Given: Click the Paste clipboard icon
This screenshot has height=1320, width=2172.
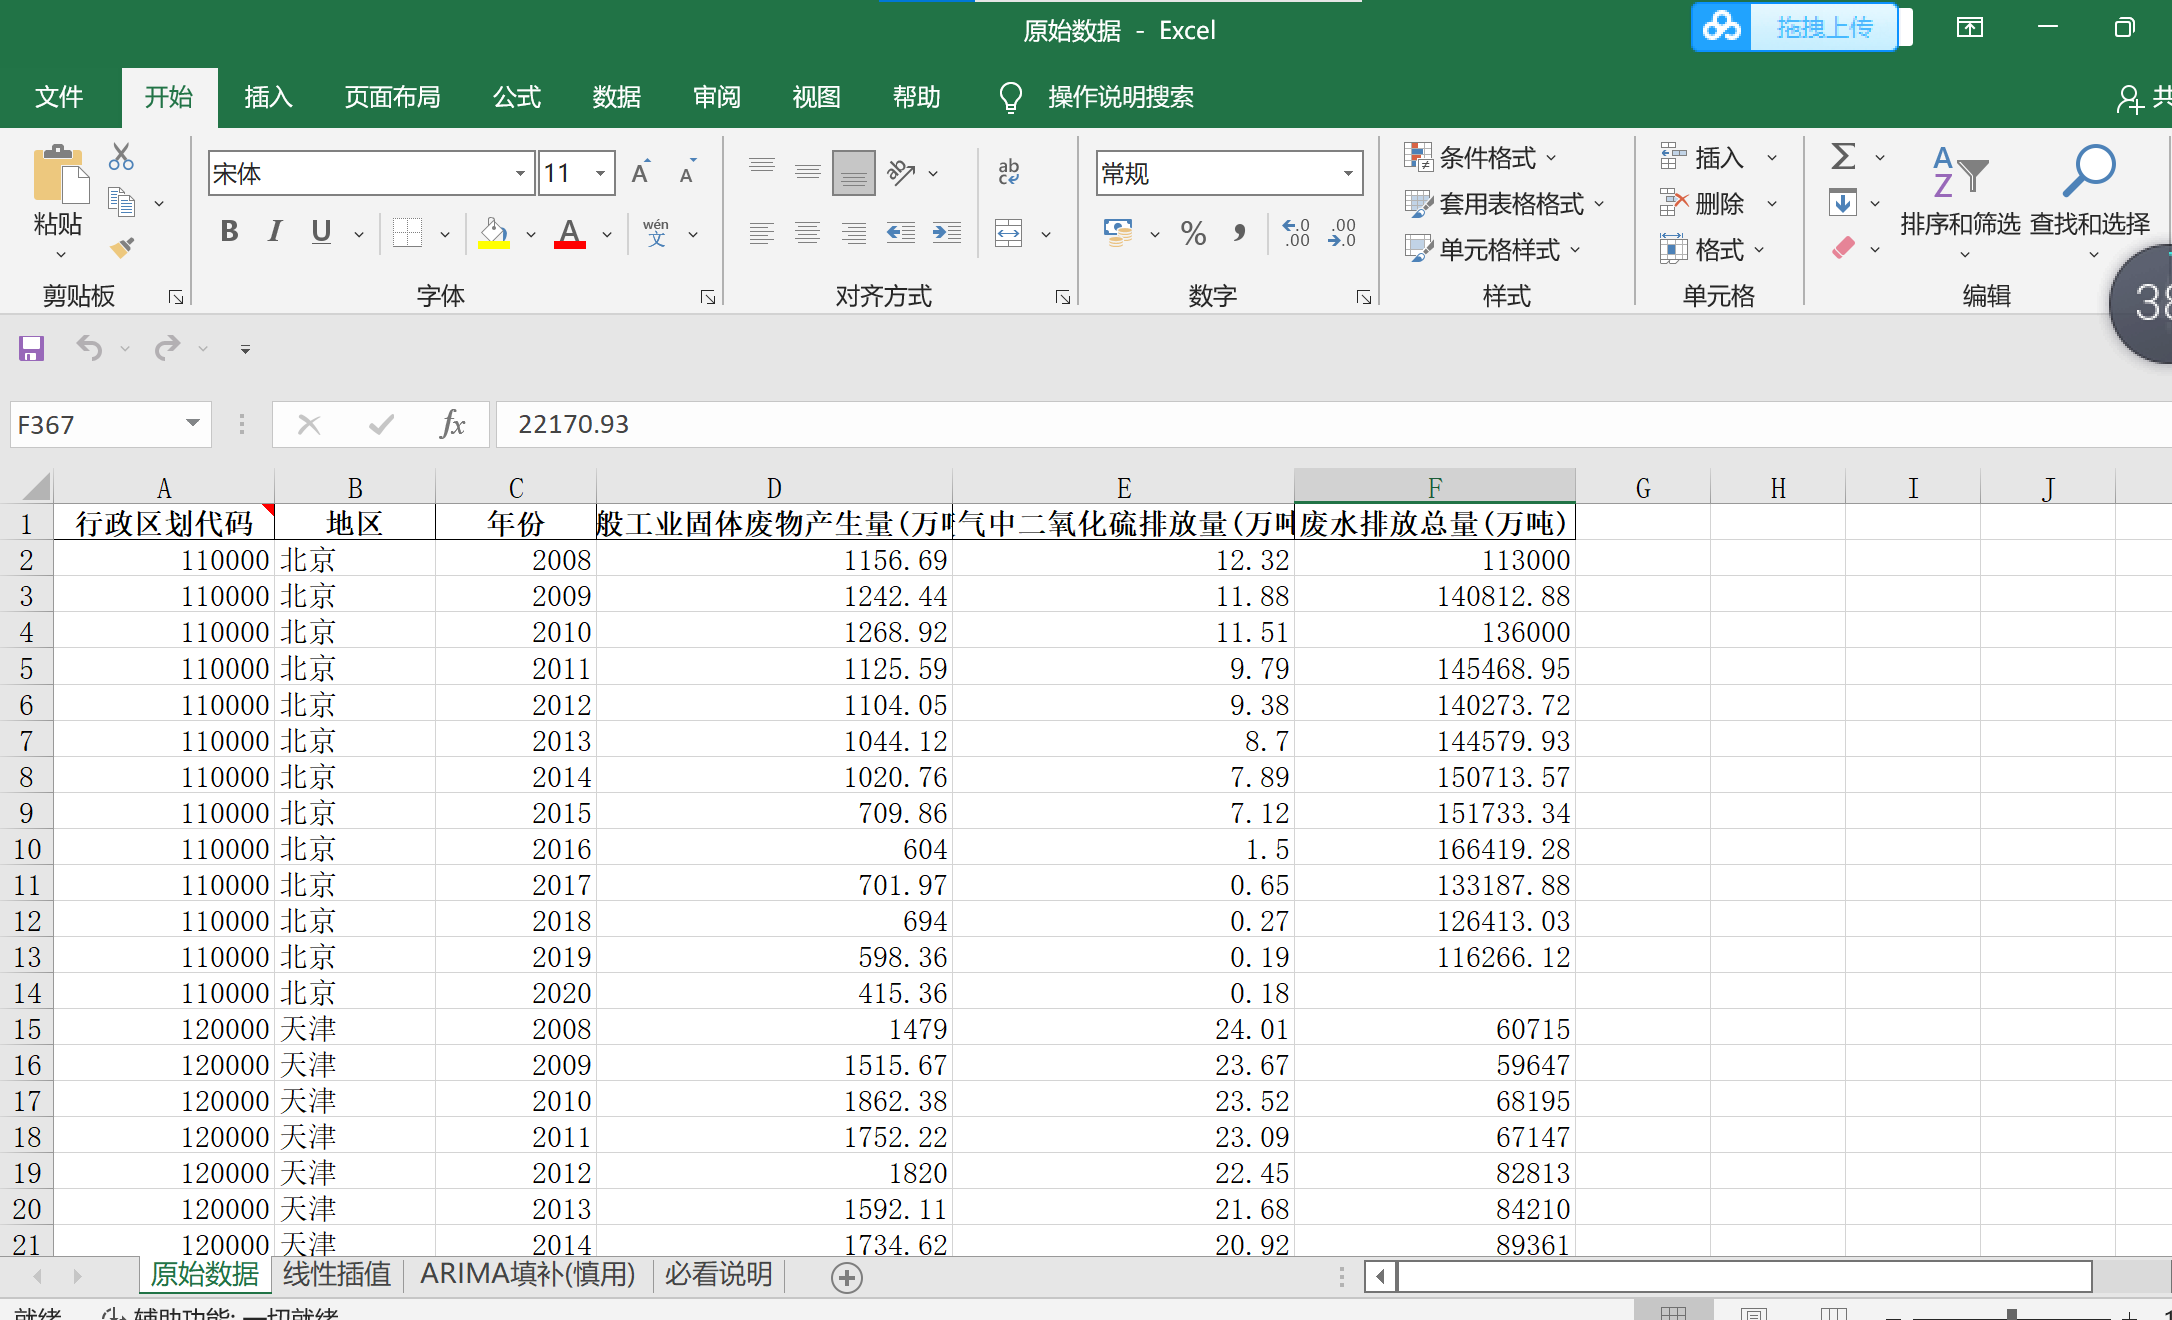Looking at the screenshot, I should (x=59, y=176).
